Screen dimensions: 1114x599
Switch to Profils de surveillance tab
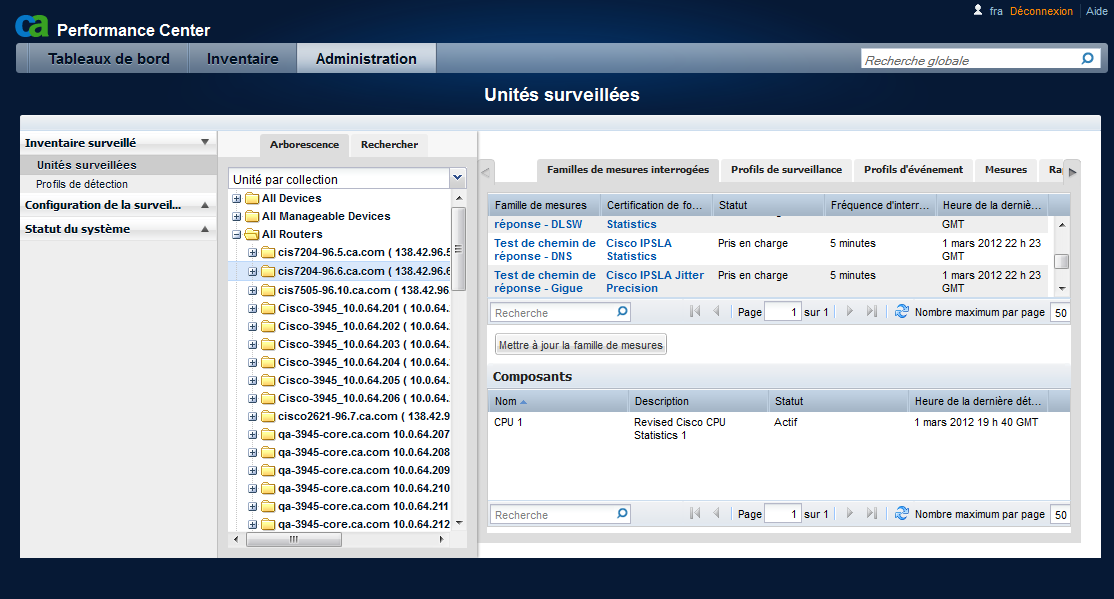tap(786, 170)
